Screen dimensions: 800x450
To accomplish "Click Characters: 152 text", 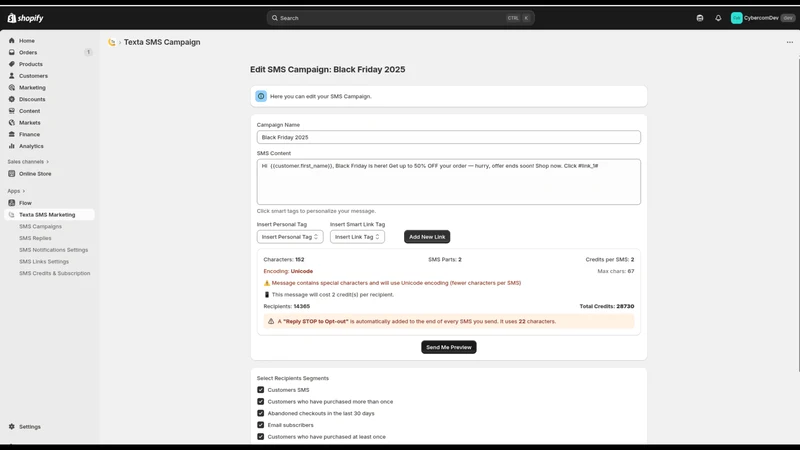I will [284, 260].
